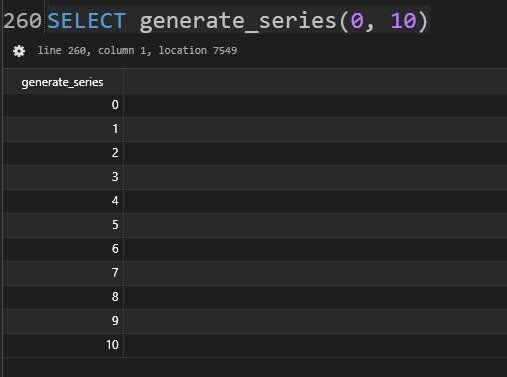Select the result cell with value 5

(x=63, y=225)
